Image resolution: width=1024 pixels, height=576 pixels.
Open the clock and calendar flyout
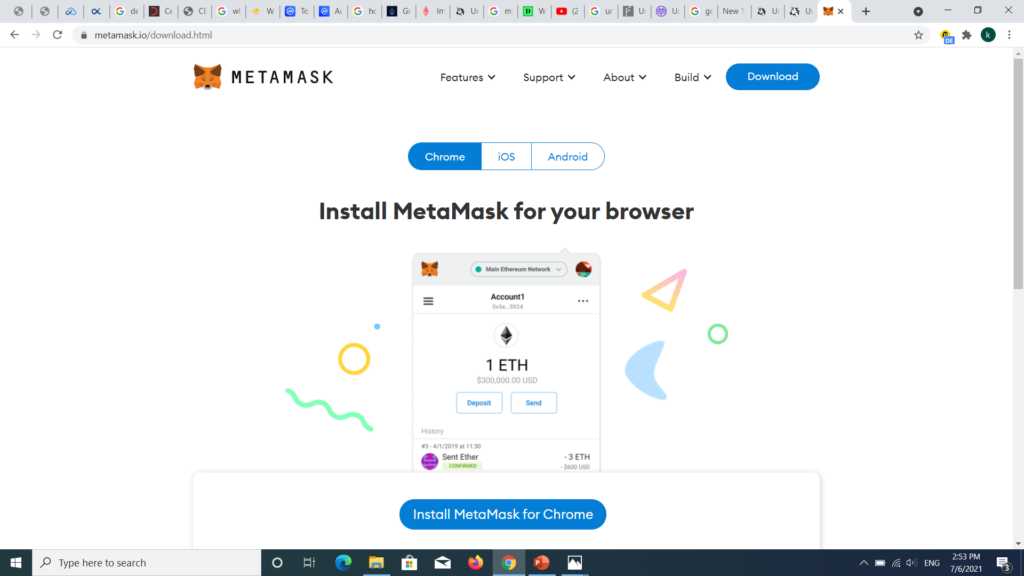point(966,563)
